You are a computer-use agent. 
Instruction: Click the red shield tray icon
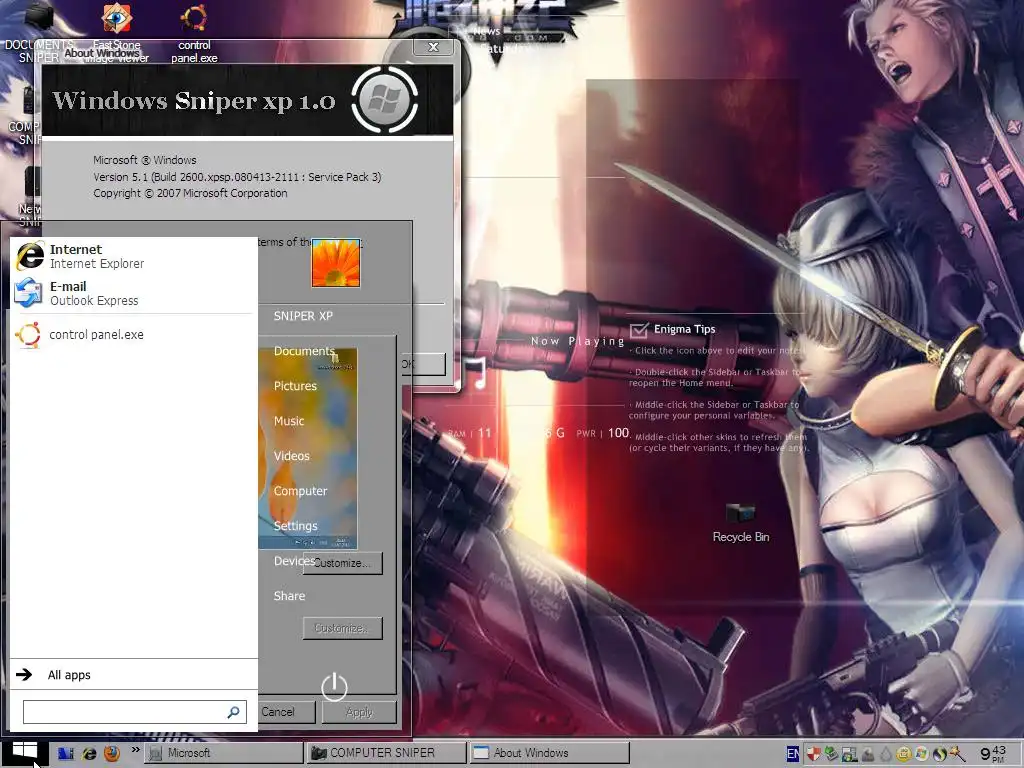(x=813, y=754)
